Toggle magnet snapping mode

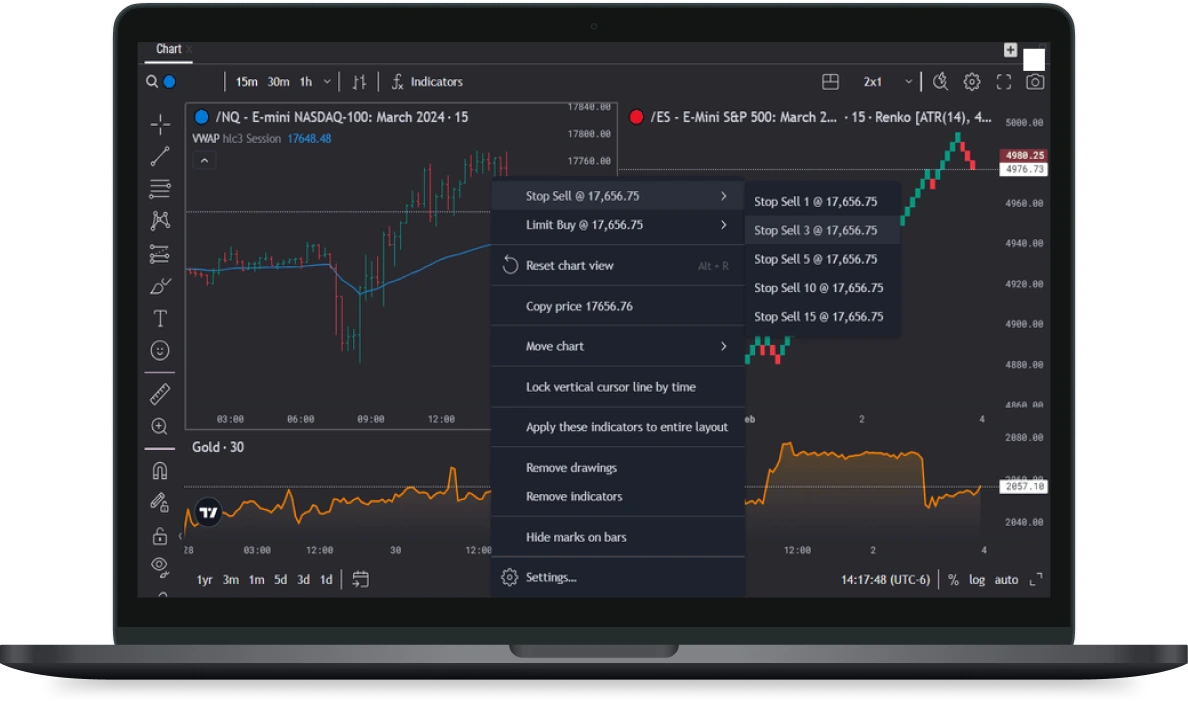coord(159,470)
